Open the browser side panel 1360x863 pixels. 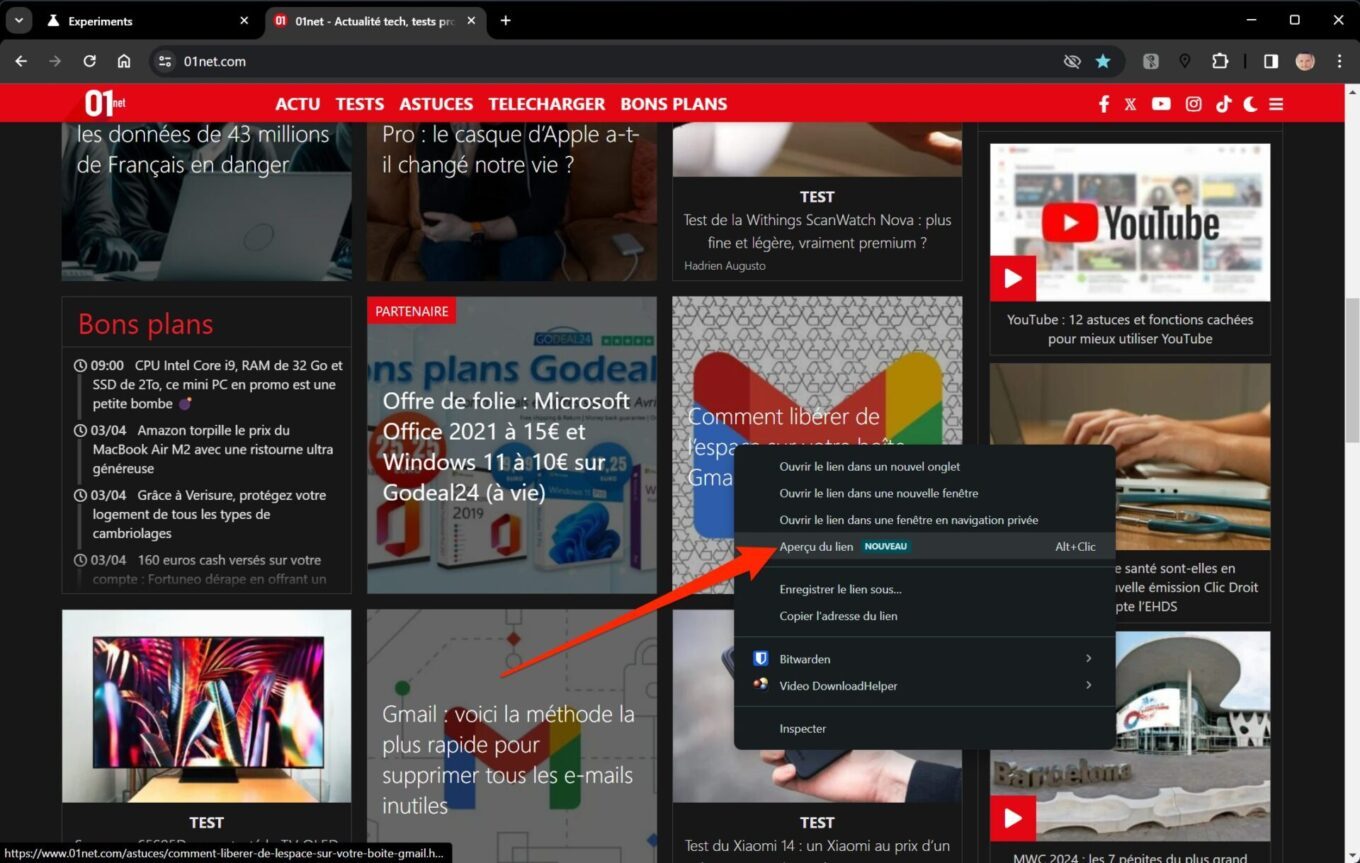[1271, 61]
